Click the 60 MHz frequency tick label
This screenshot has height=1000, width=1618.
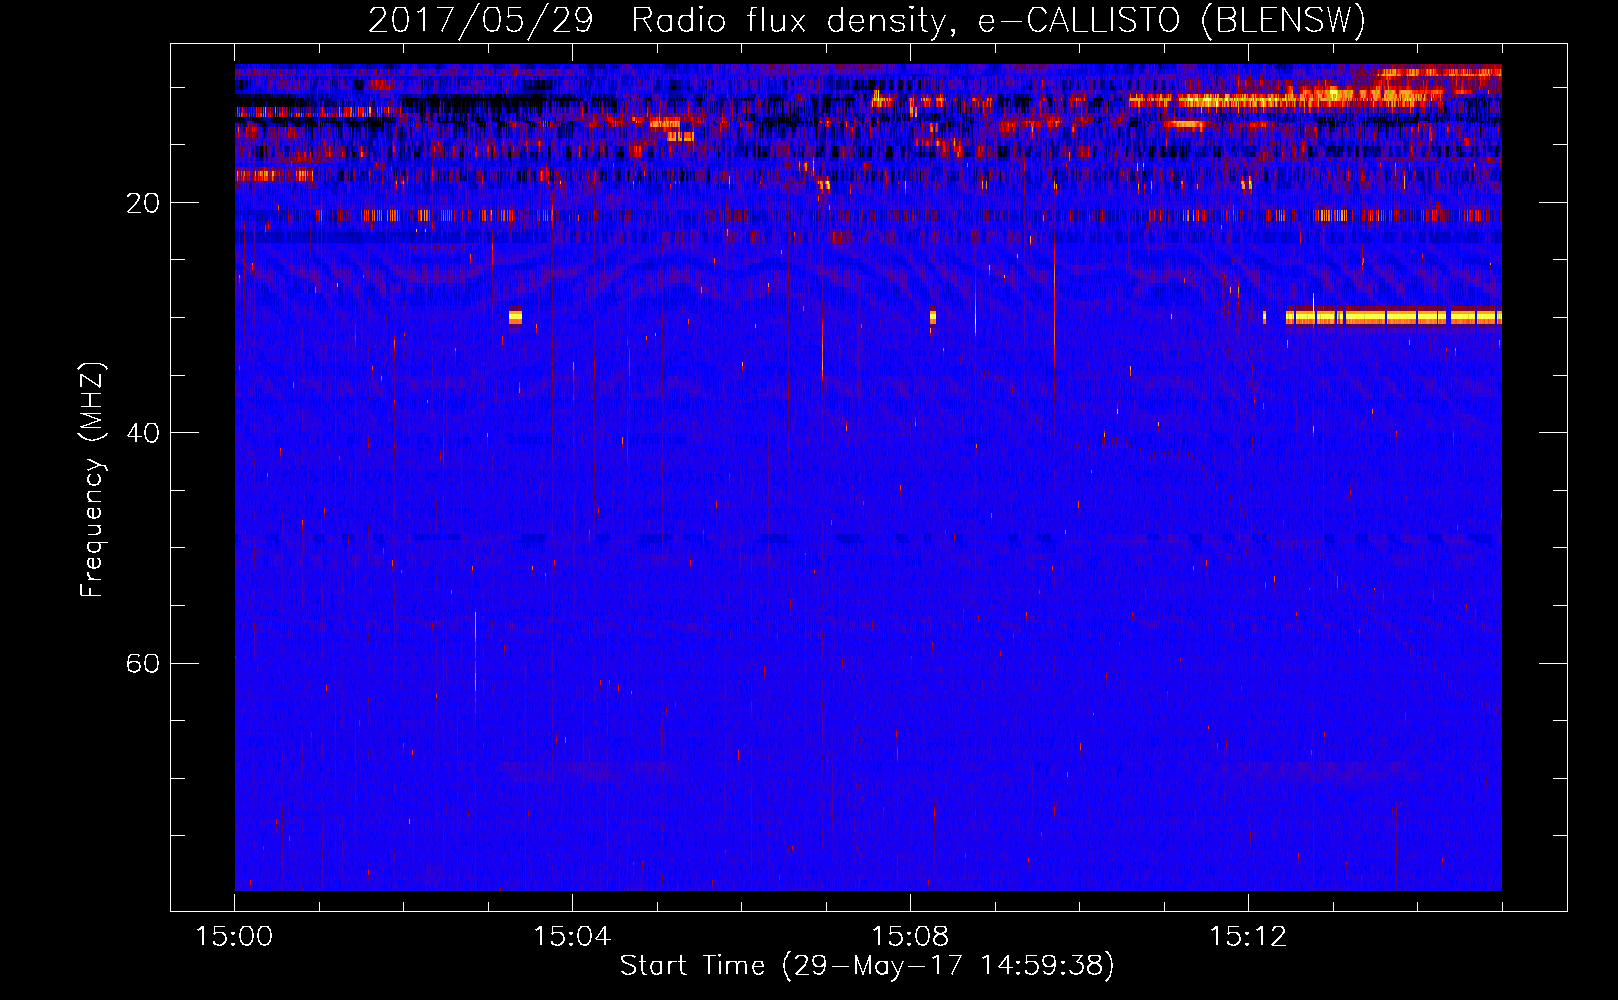point(143,664)
